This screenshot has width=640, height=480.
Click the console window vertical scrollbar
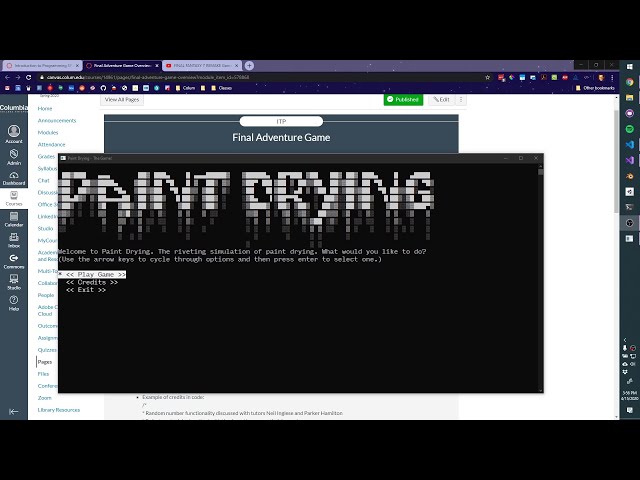pyautogui.click(x=540, y=278)
